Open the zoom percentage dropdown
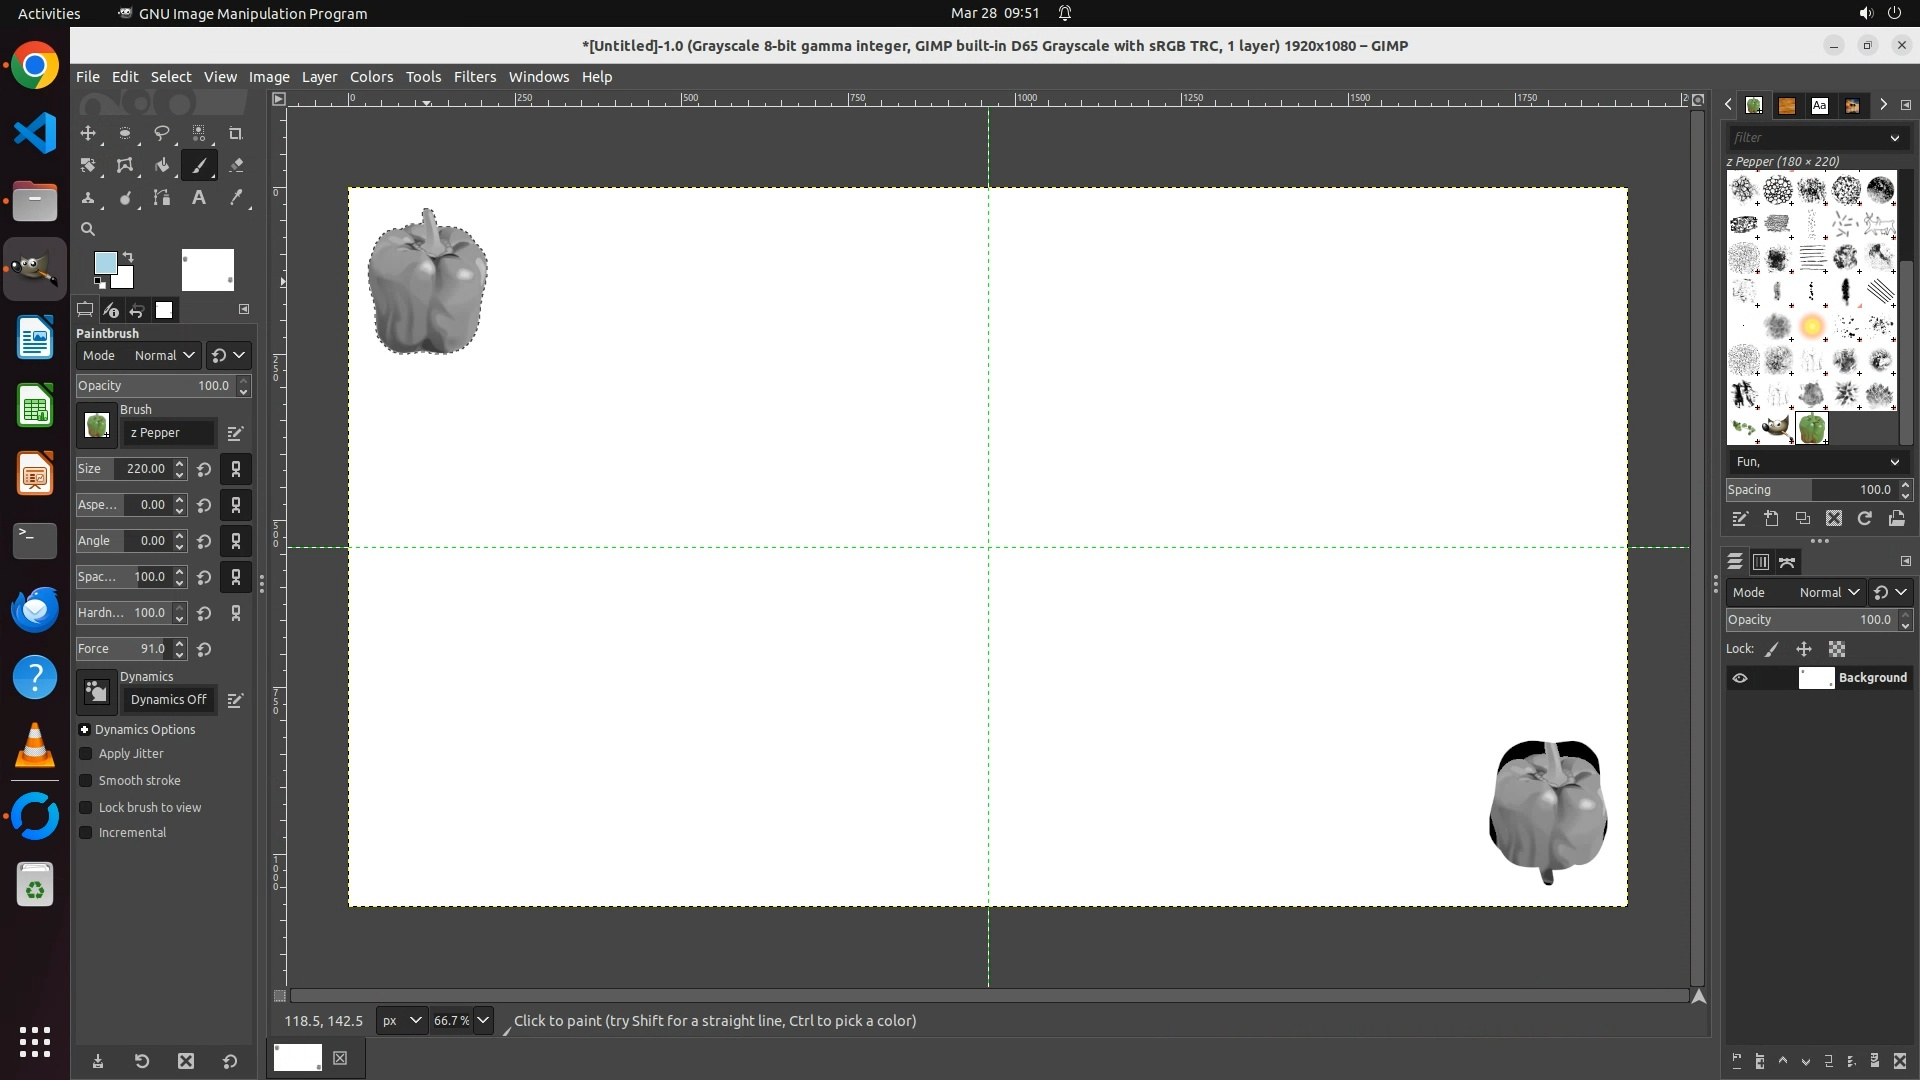 point(483,1021)
